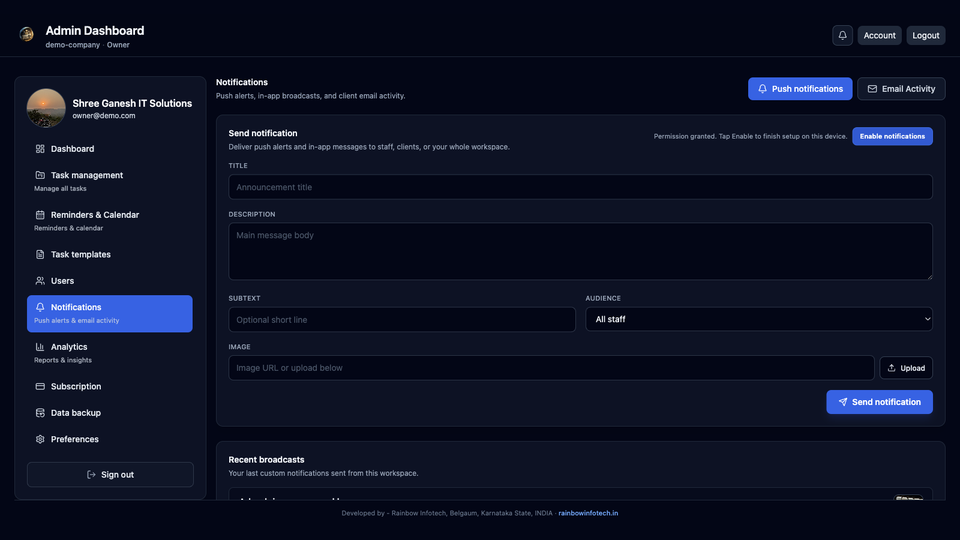Viewport: 960px width, 540px height.
Task: Click the Image URL input field
Action: [551, 368]
